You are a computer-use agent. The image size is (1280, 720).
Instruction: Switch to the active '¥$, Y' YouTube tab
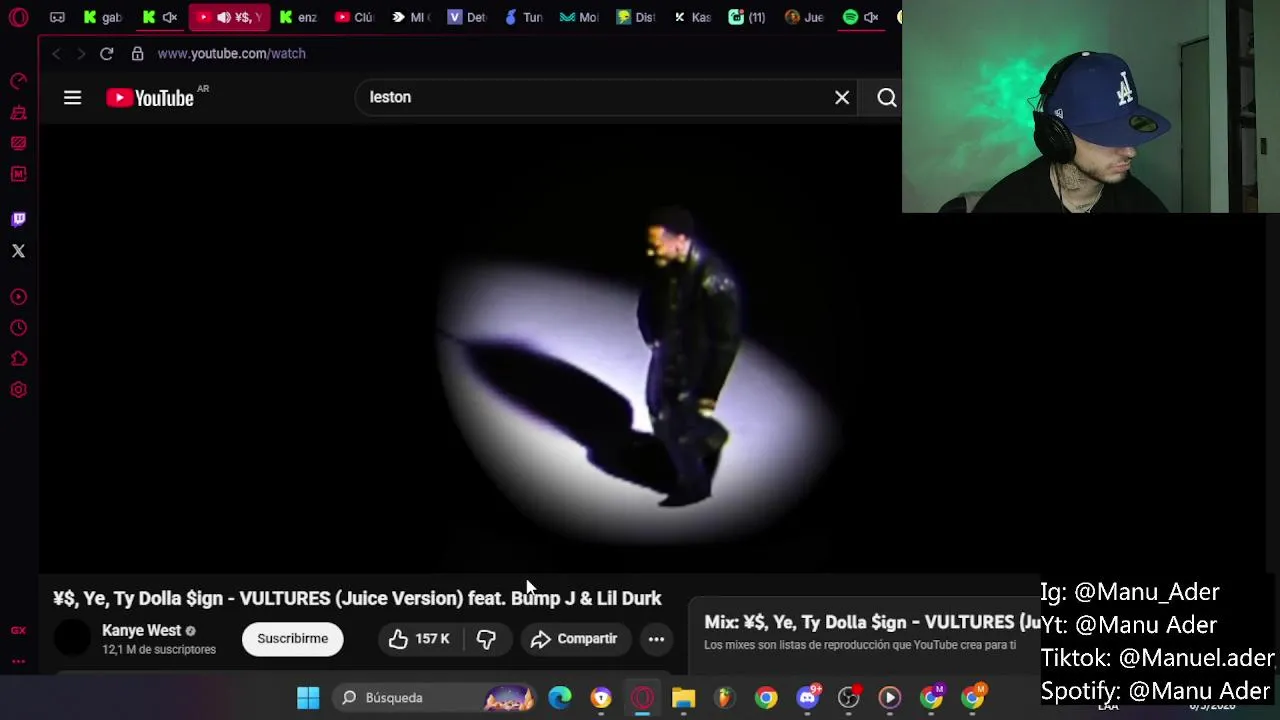point(229,17)
